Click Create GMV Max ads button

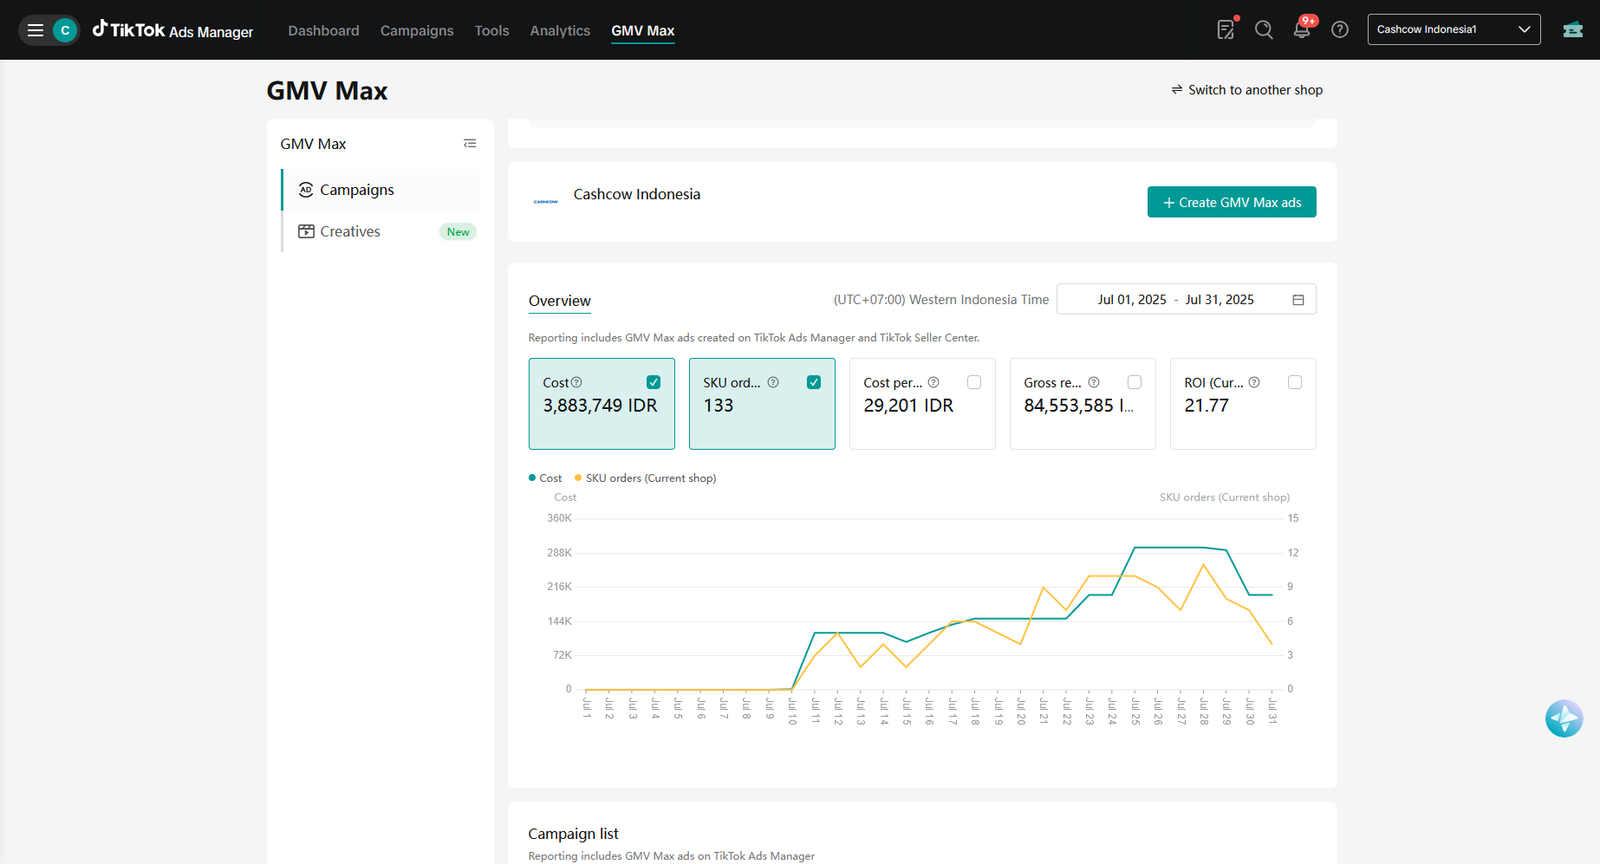coord(1232,202)
